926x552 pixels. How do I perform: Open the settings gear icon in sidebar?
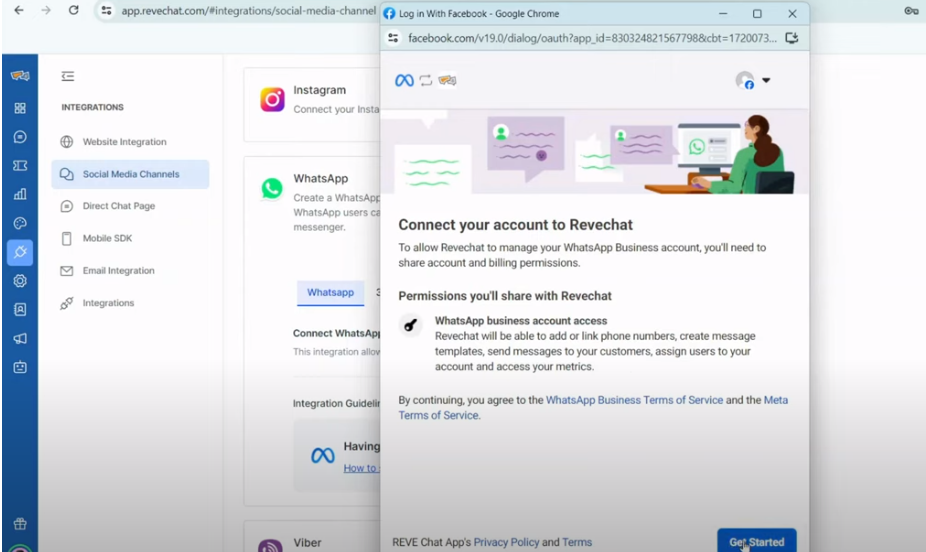coord(20,281)
